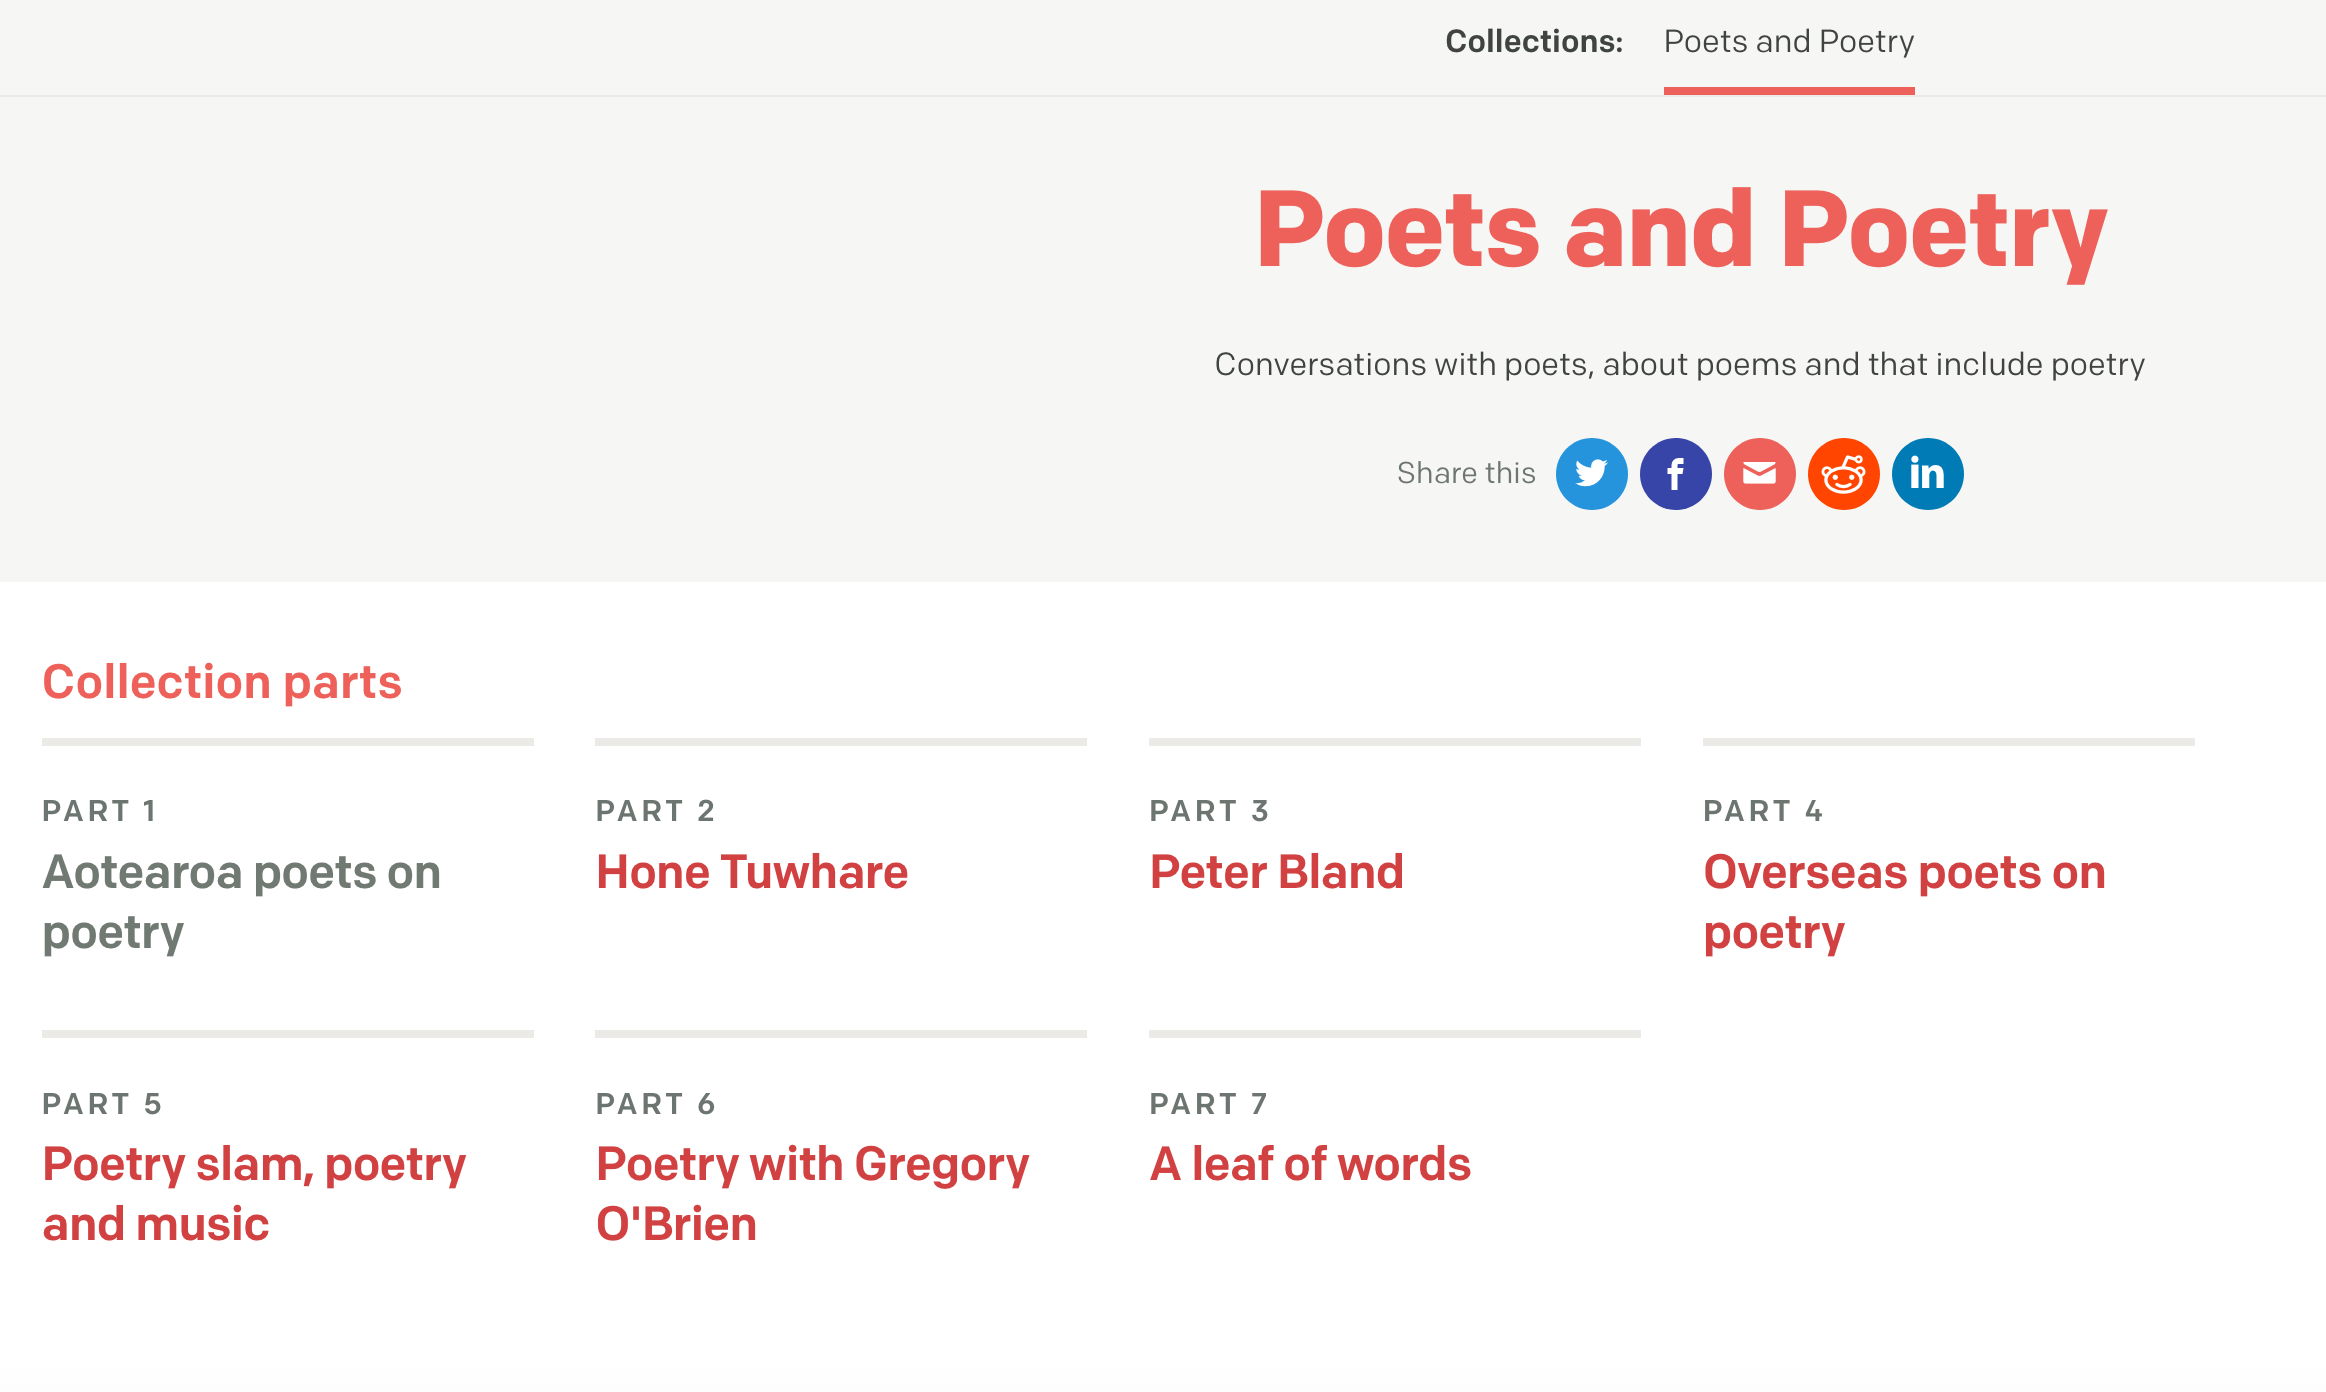Viewport: 2326px width, 1392px height.
Task: Share this collection on Twitter
Action: [1591, 474]
